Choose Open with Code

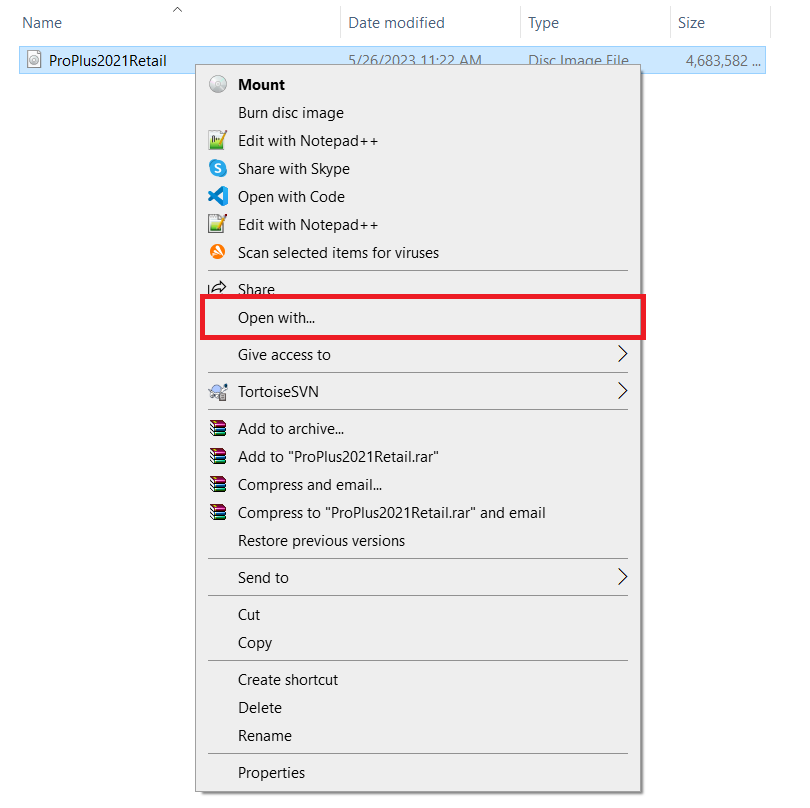[x=418, y=196]
